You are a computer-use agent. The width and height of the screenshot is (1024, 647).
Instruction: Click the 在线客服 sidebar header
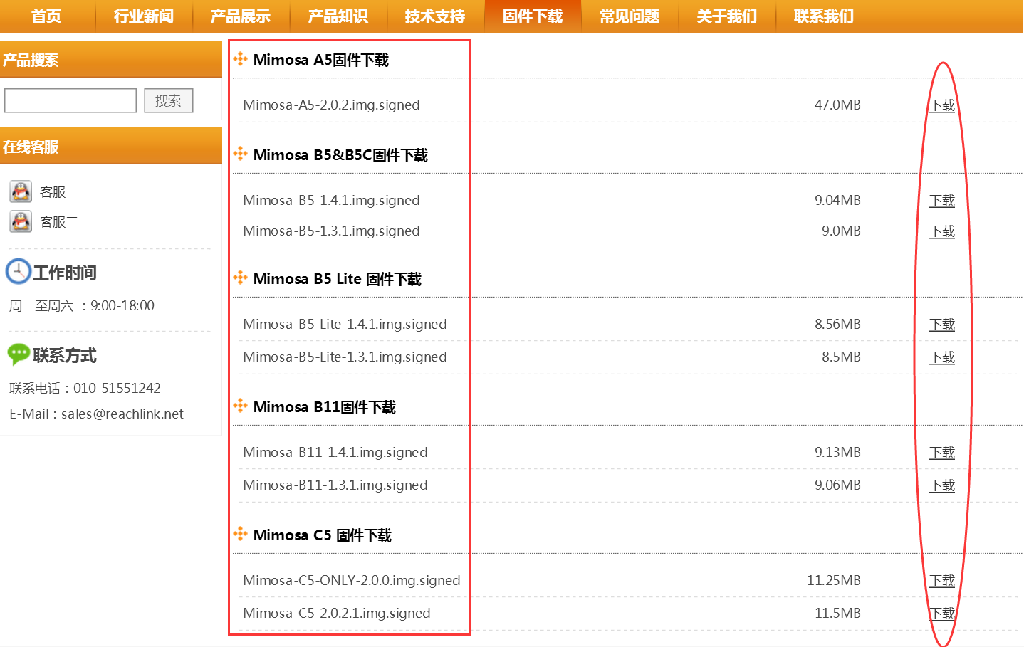pyautogui.click(x=111, y=146)
